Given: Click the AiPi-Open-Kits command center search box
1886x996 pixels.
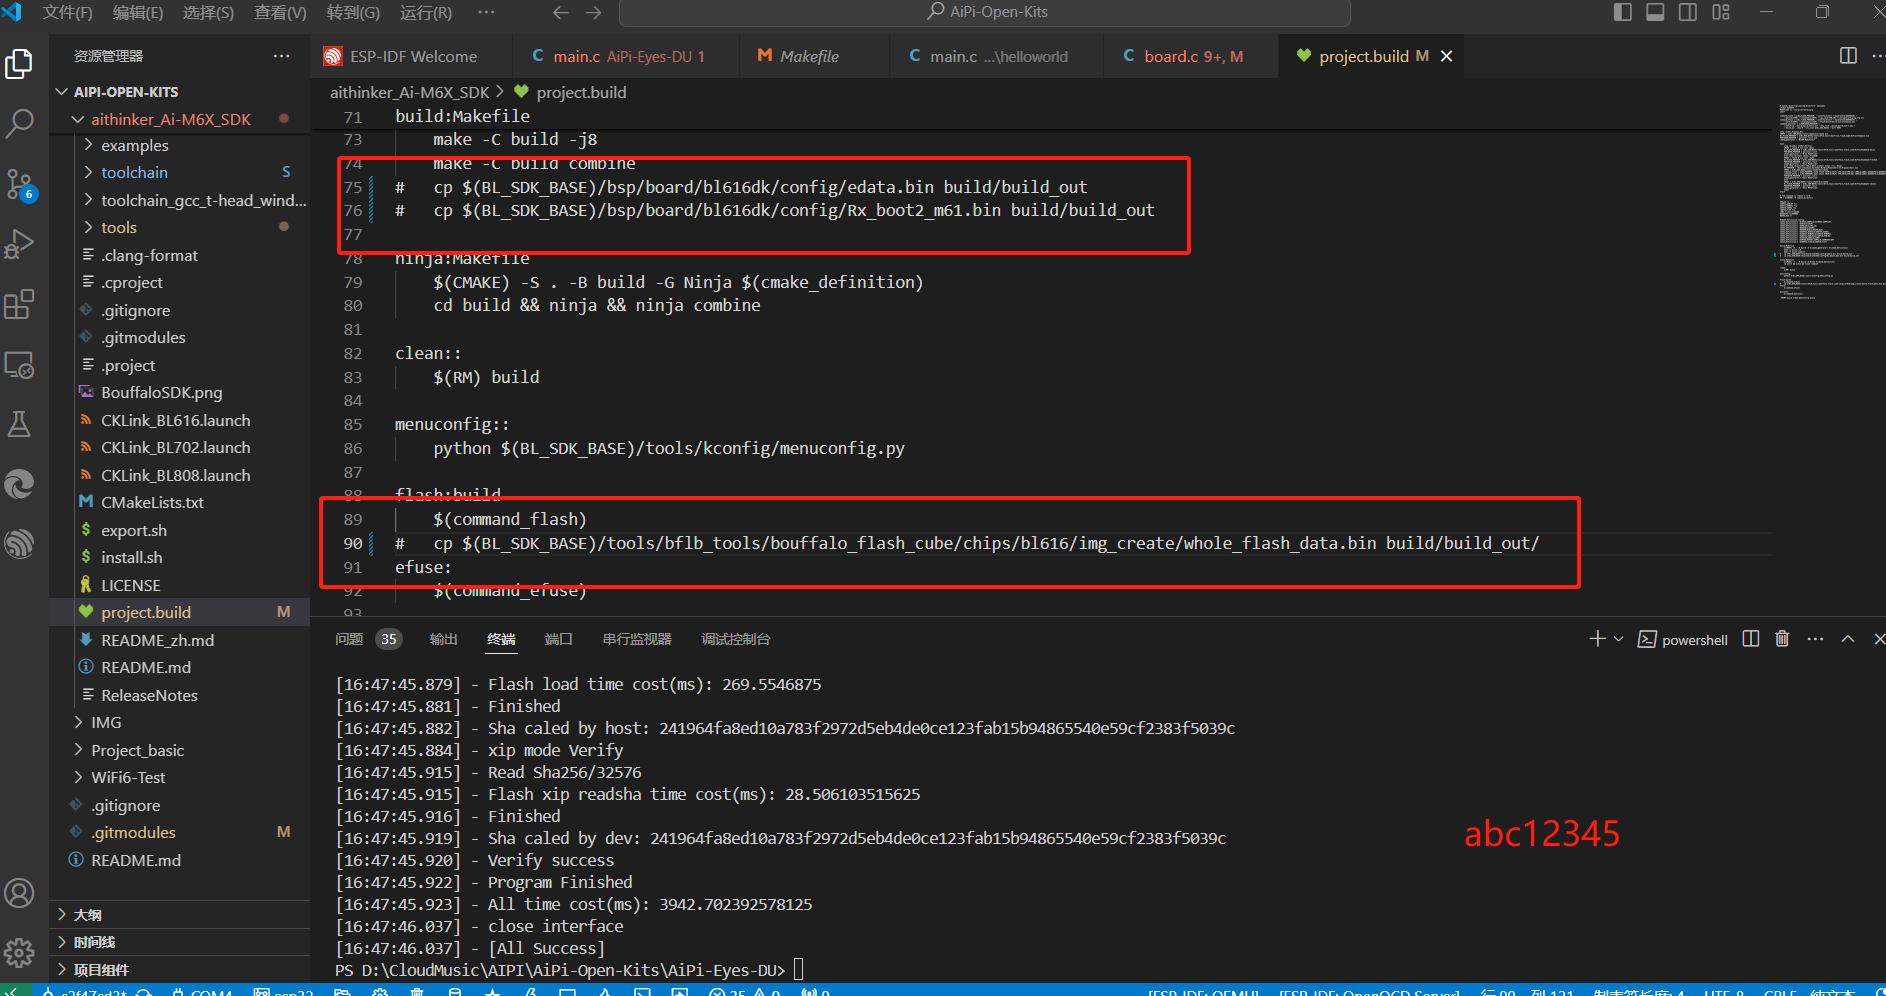Looking at the screenshot, I should point(985,12).
